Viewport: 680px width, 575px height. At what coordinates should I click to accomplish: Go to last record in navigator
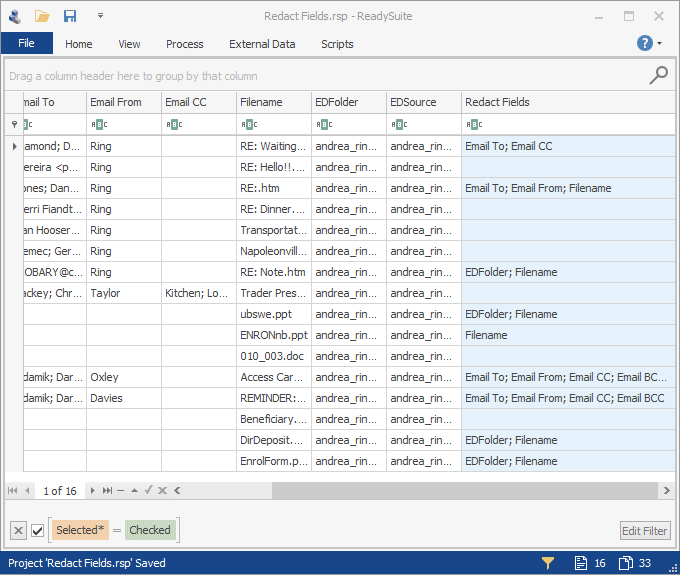click(x=107, y=491)
